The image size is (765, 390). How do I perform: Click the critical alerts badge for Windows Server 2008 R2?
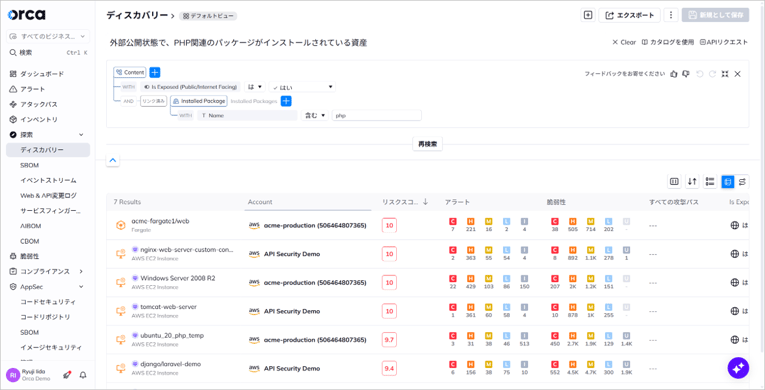(452, 278)
